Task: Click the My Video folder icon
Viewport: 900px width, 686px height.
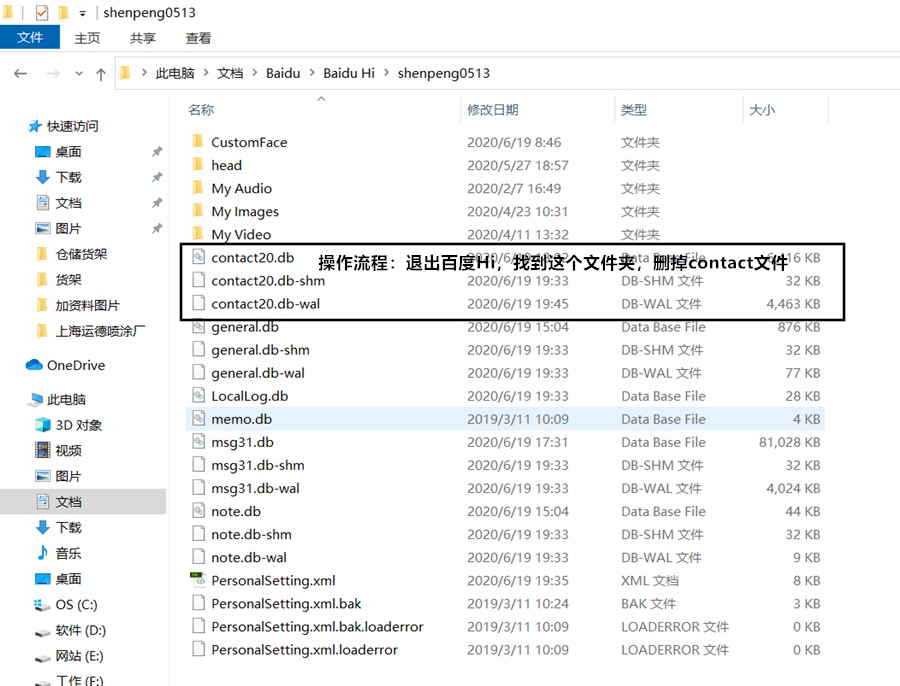Action: pos(197,234)
